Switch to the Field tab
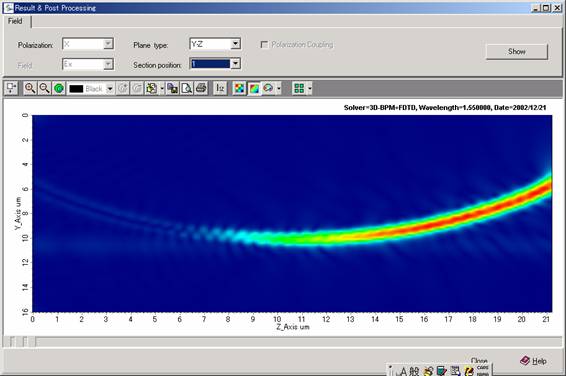566x376 pixels. click(16, 21)
